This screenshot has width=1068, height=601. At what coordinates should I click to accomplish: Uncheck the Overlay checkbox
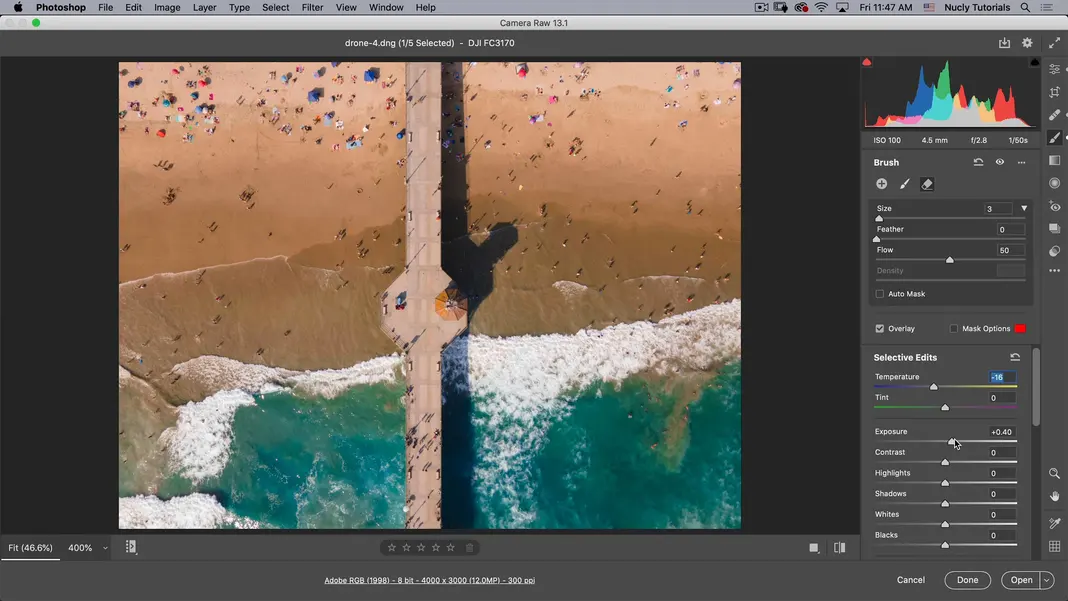tap(879, 328)
